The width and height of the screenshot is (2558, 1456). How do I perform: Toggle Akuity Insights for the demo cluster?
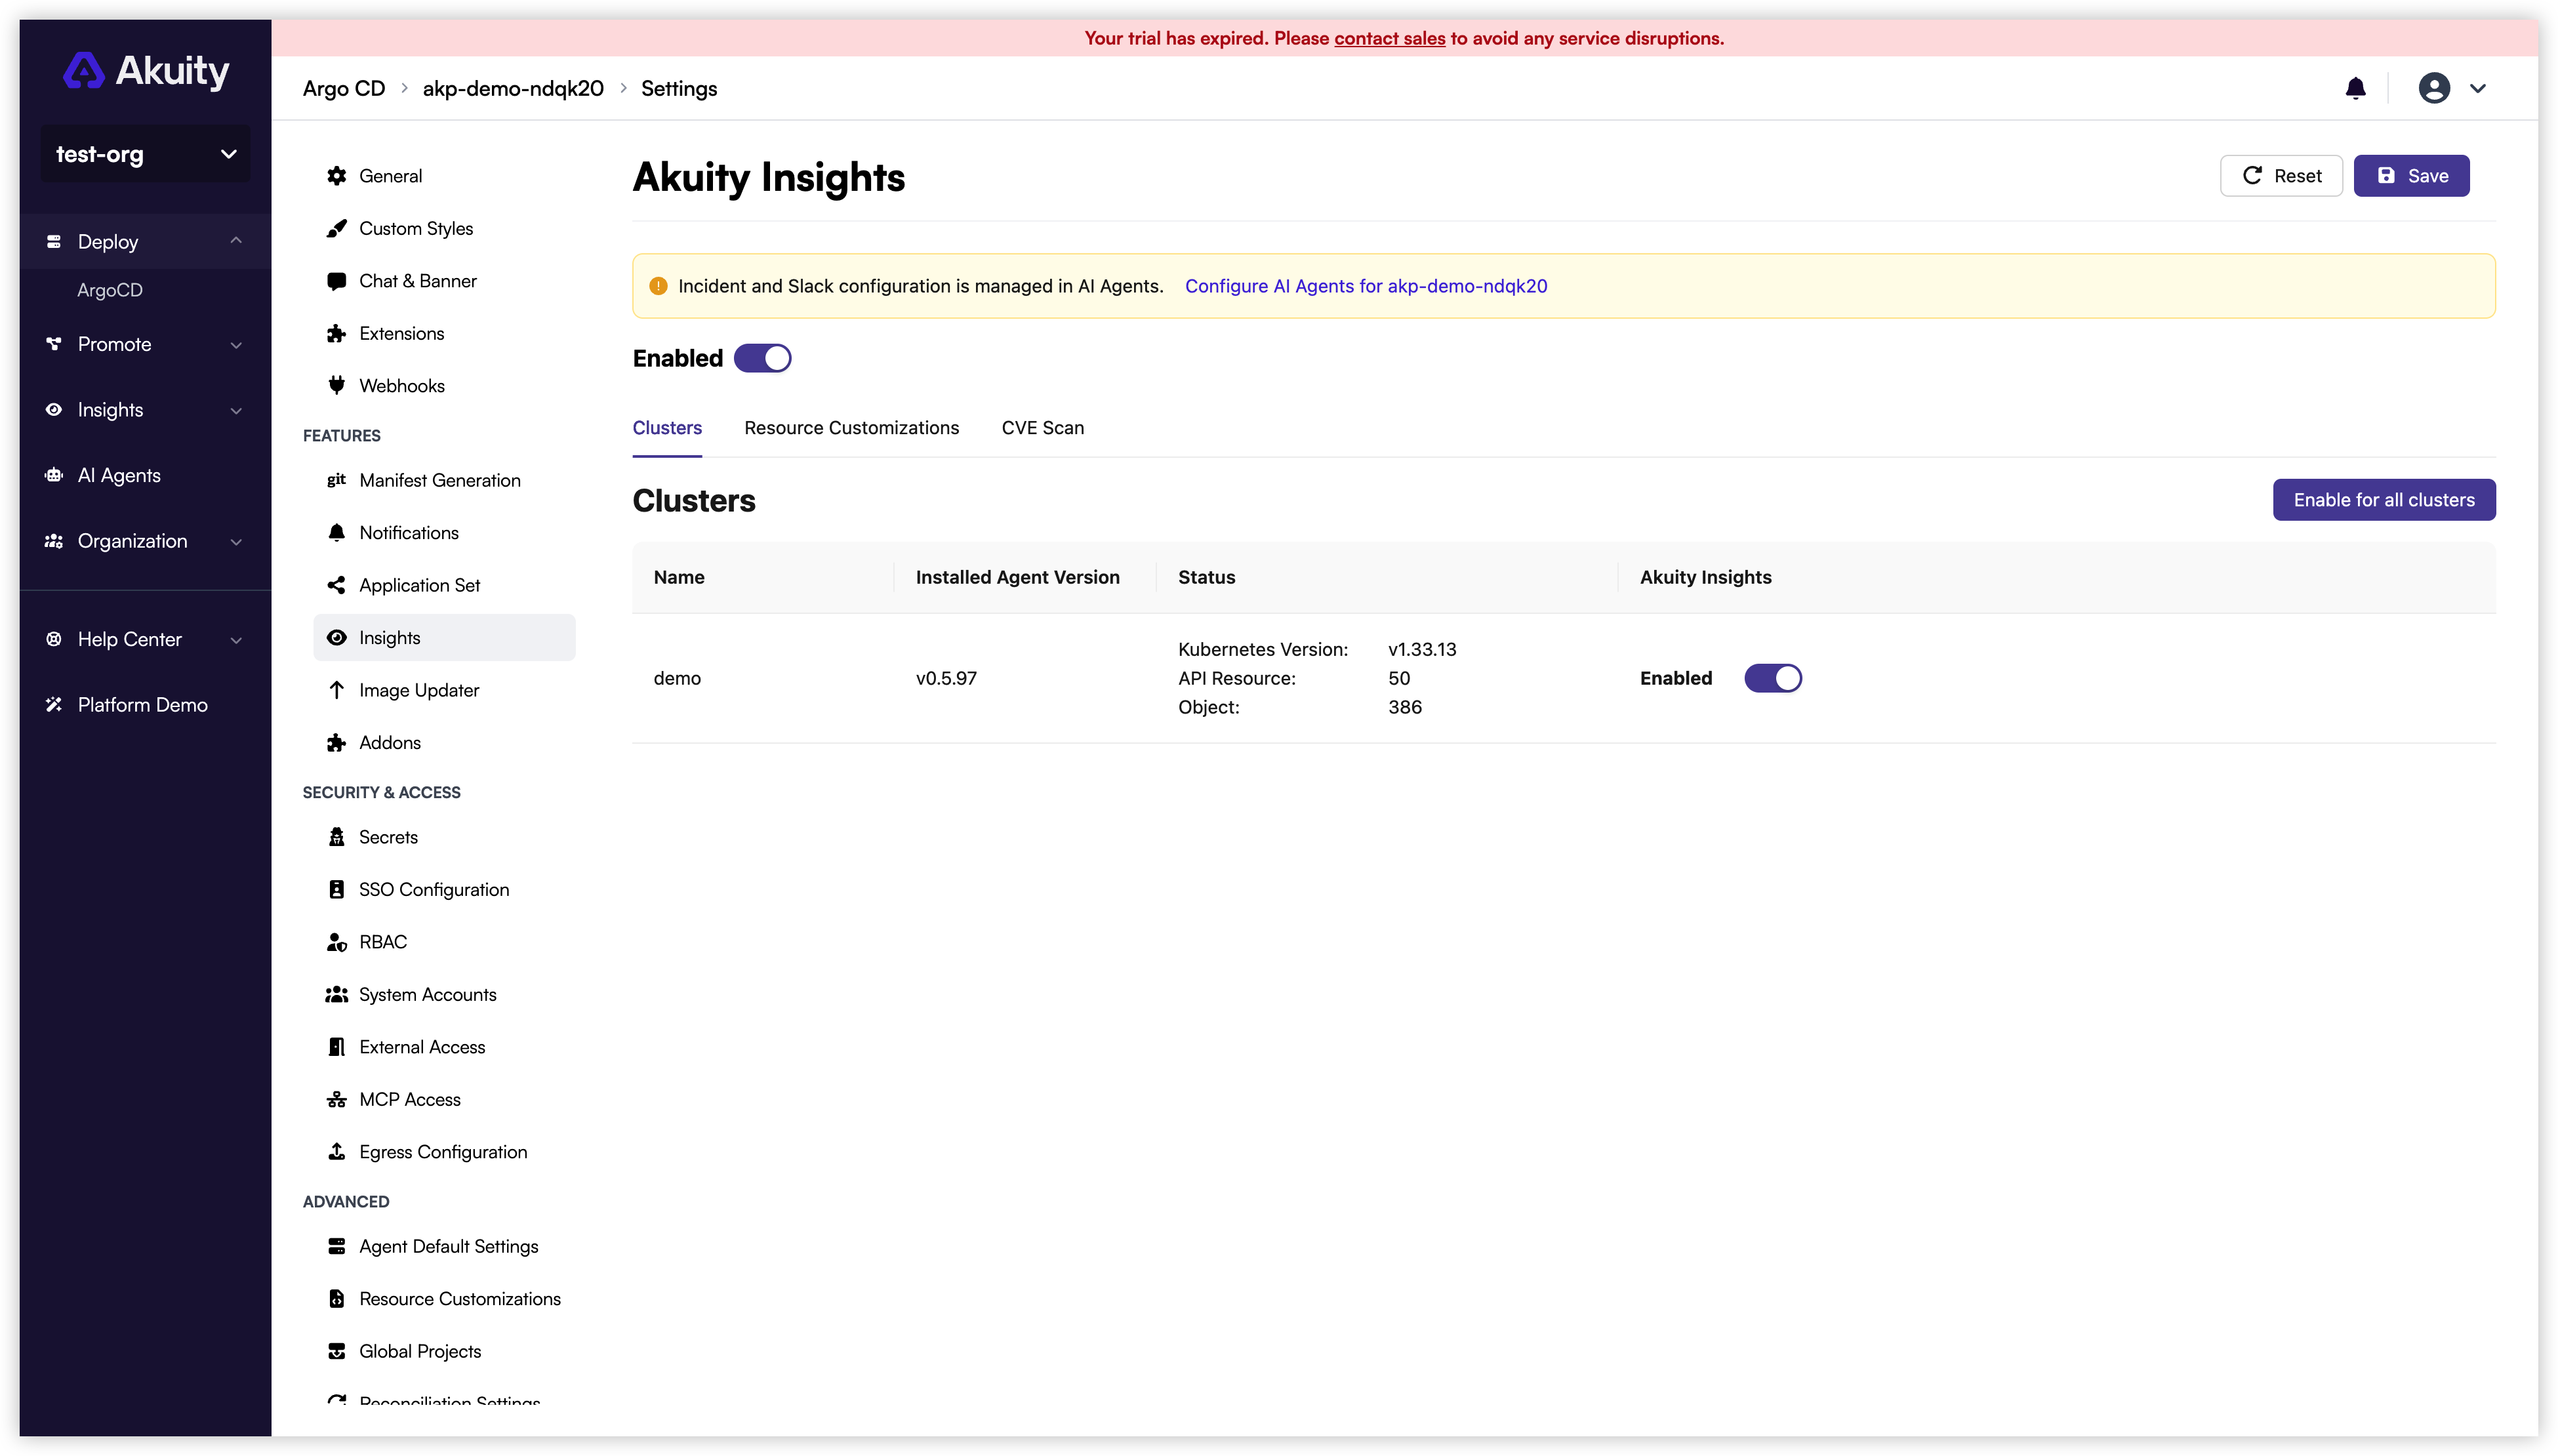[1773, 678]
